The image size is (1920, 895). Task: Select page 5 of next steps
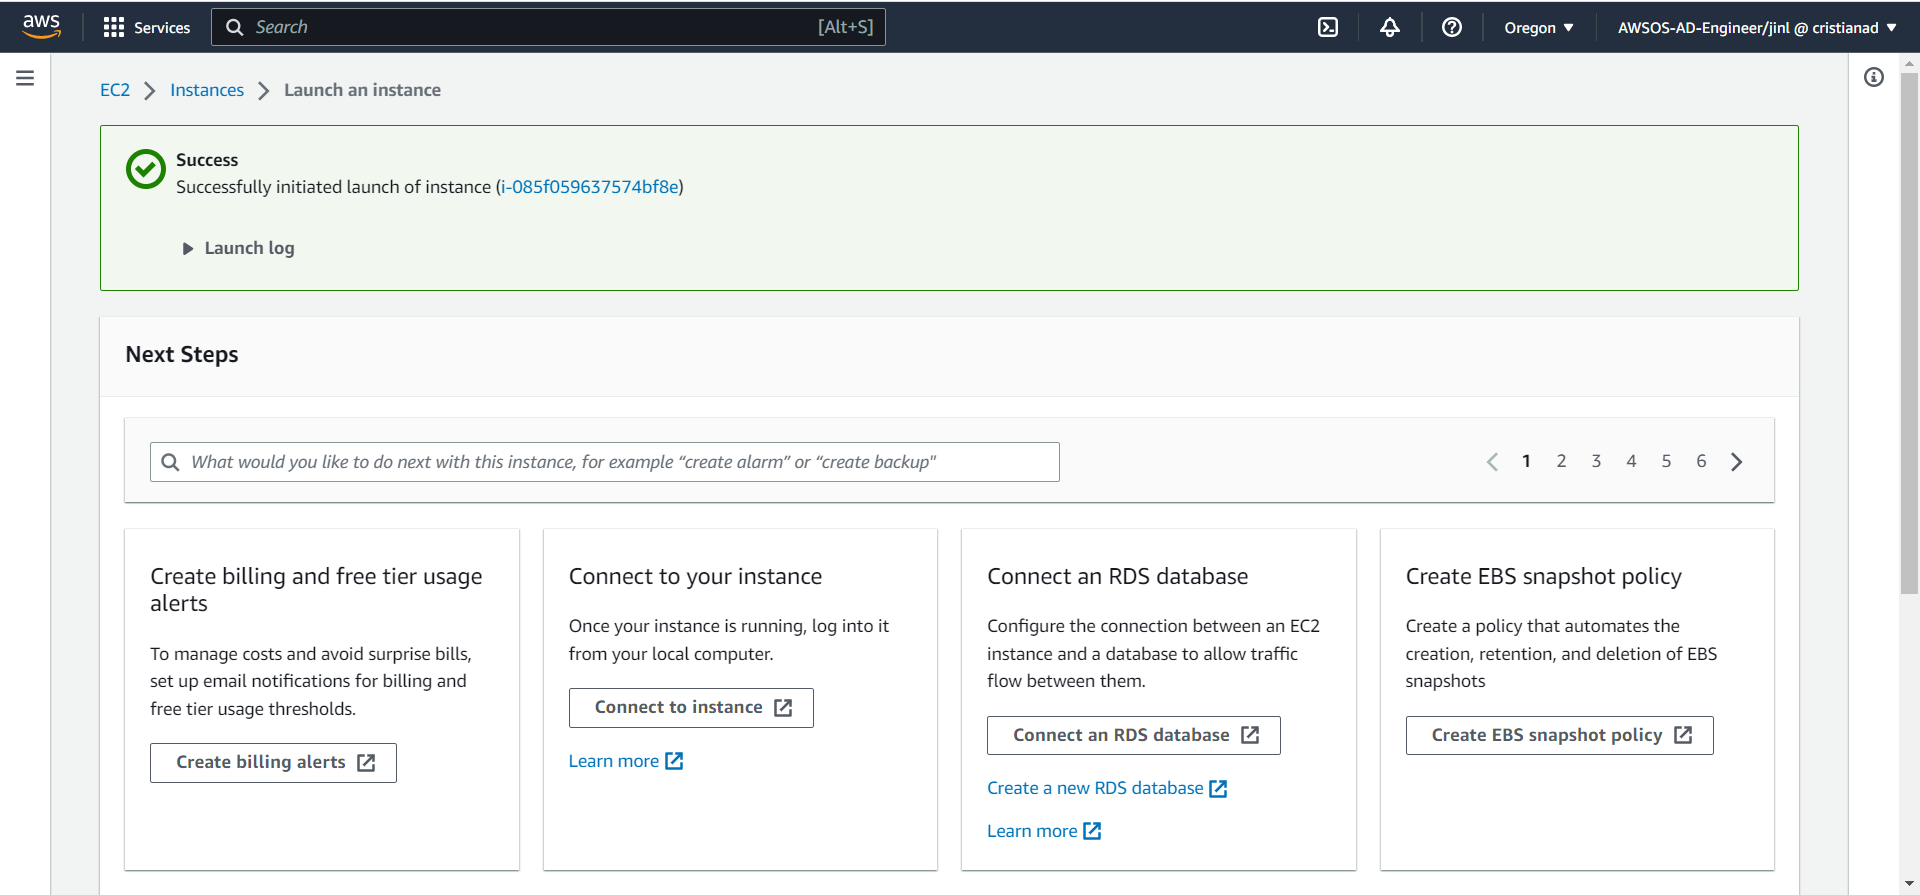(x=1666, y=461)
